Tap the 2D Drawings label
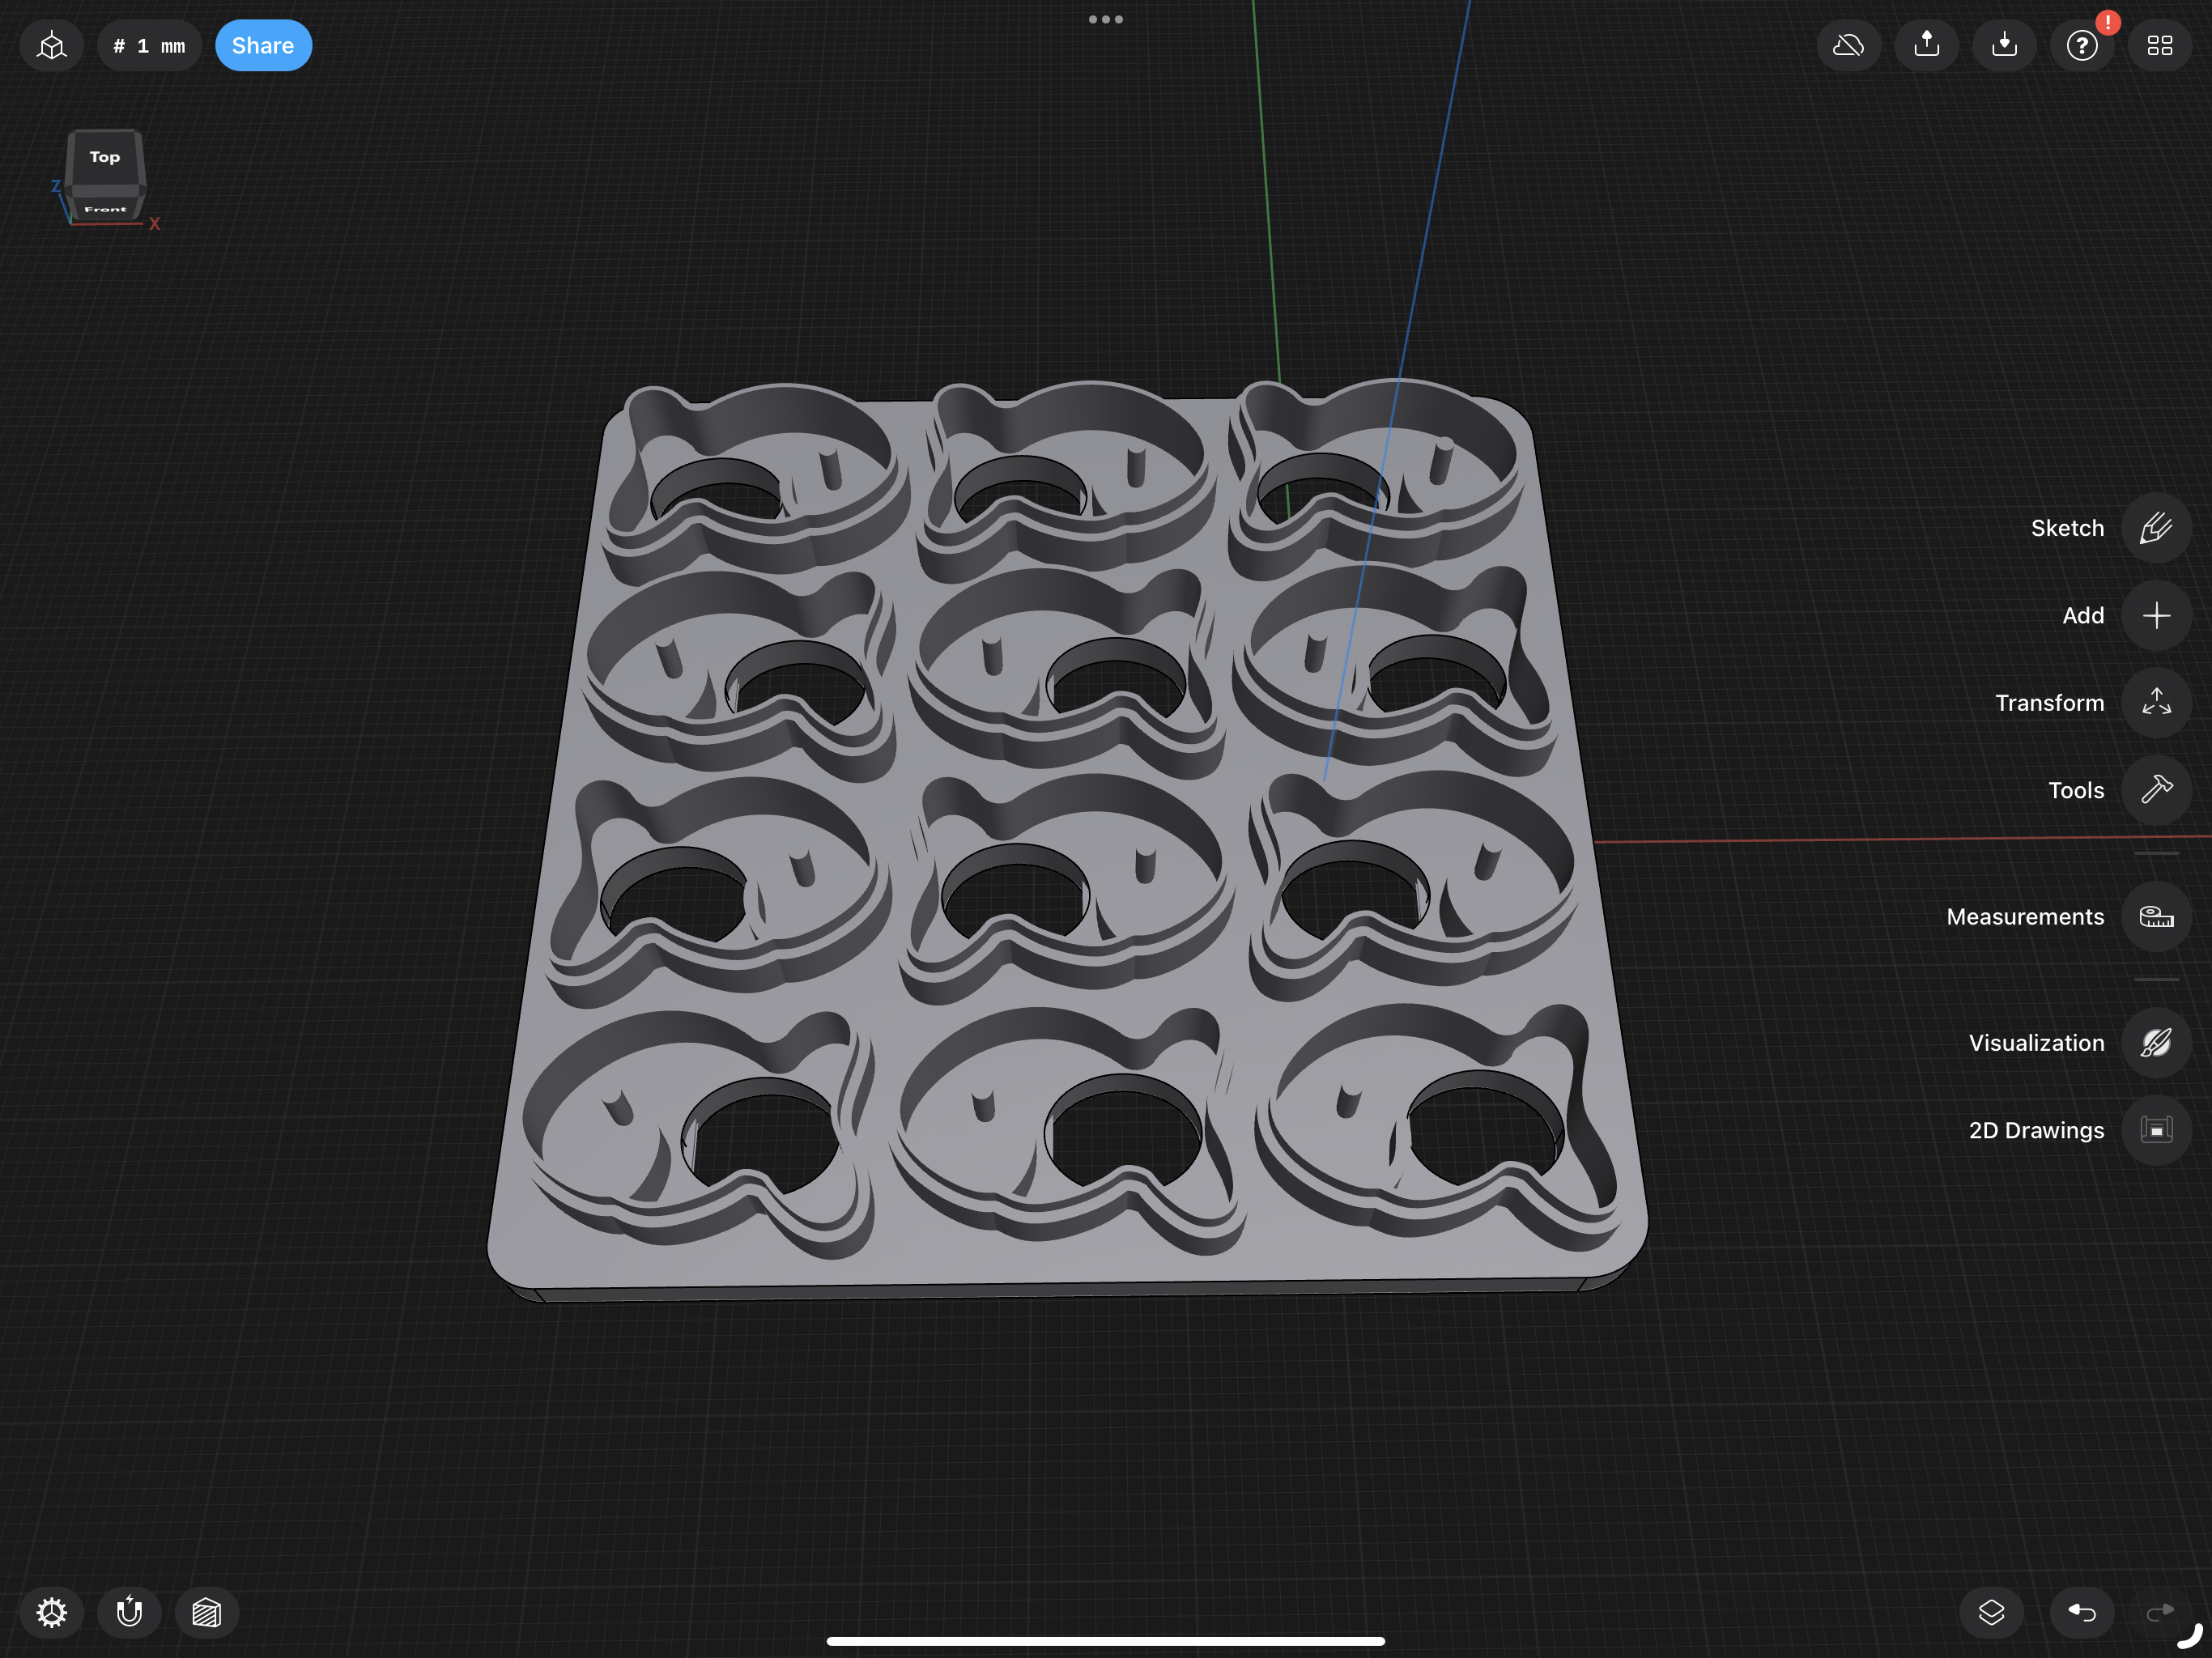2212x1658 pixels. coord(2036,1130)
